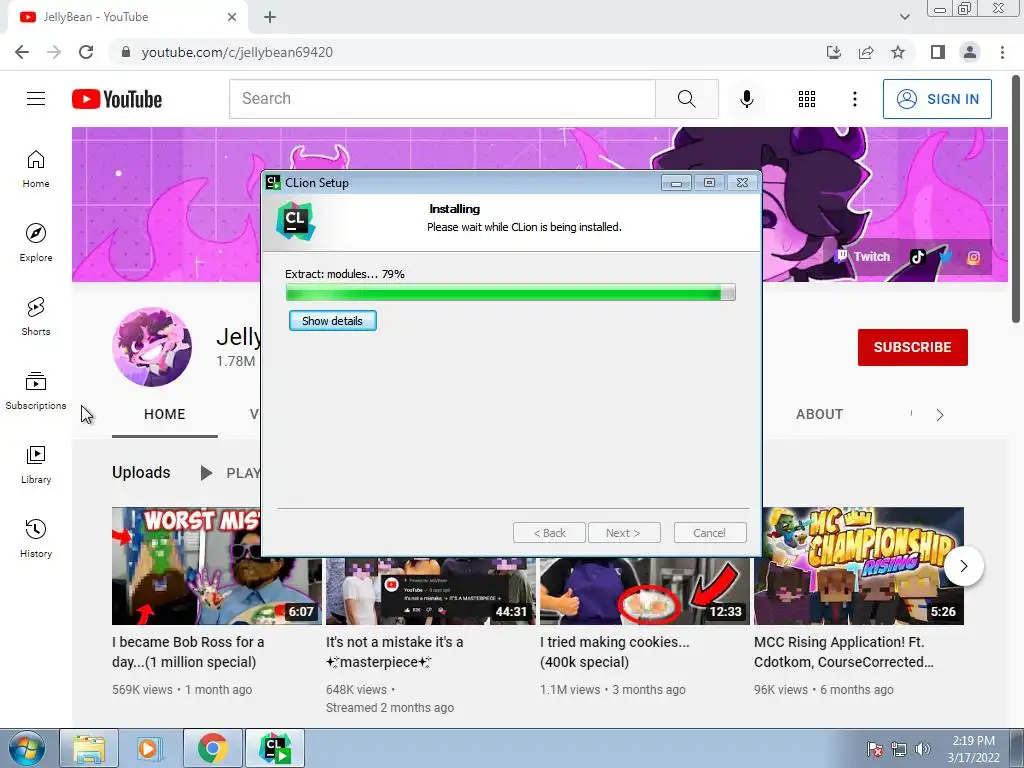1024x768 pixels.
Task: Click the search magnifier button
Action: tap(686, 99)
